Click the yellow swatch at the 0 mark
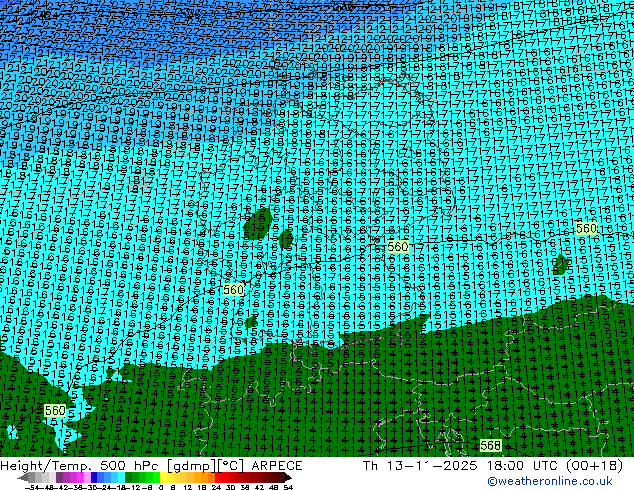 coord(163,477)
